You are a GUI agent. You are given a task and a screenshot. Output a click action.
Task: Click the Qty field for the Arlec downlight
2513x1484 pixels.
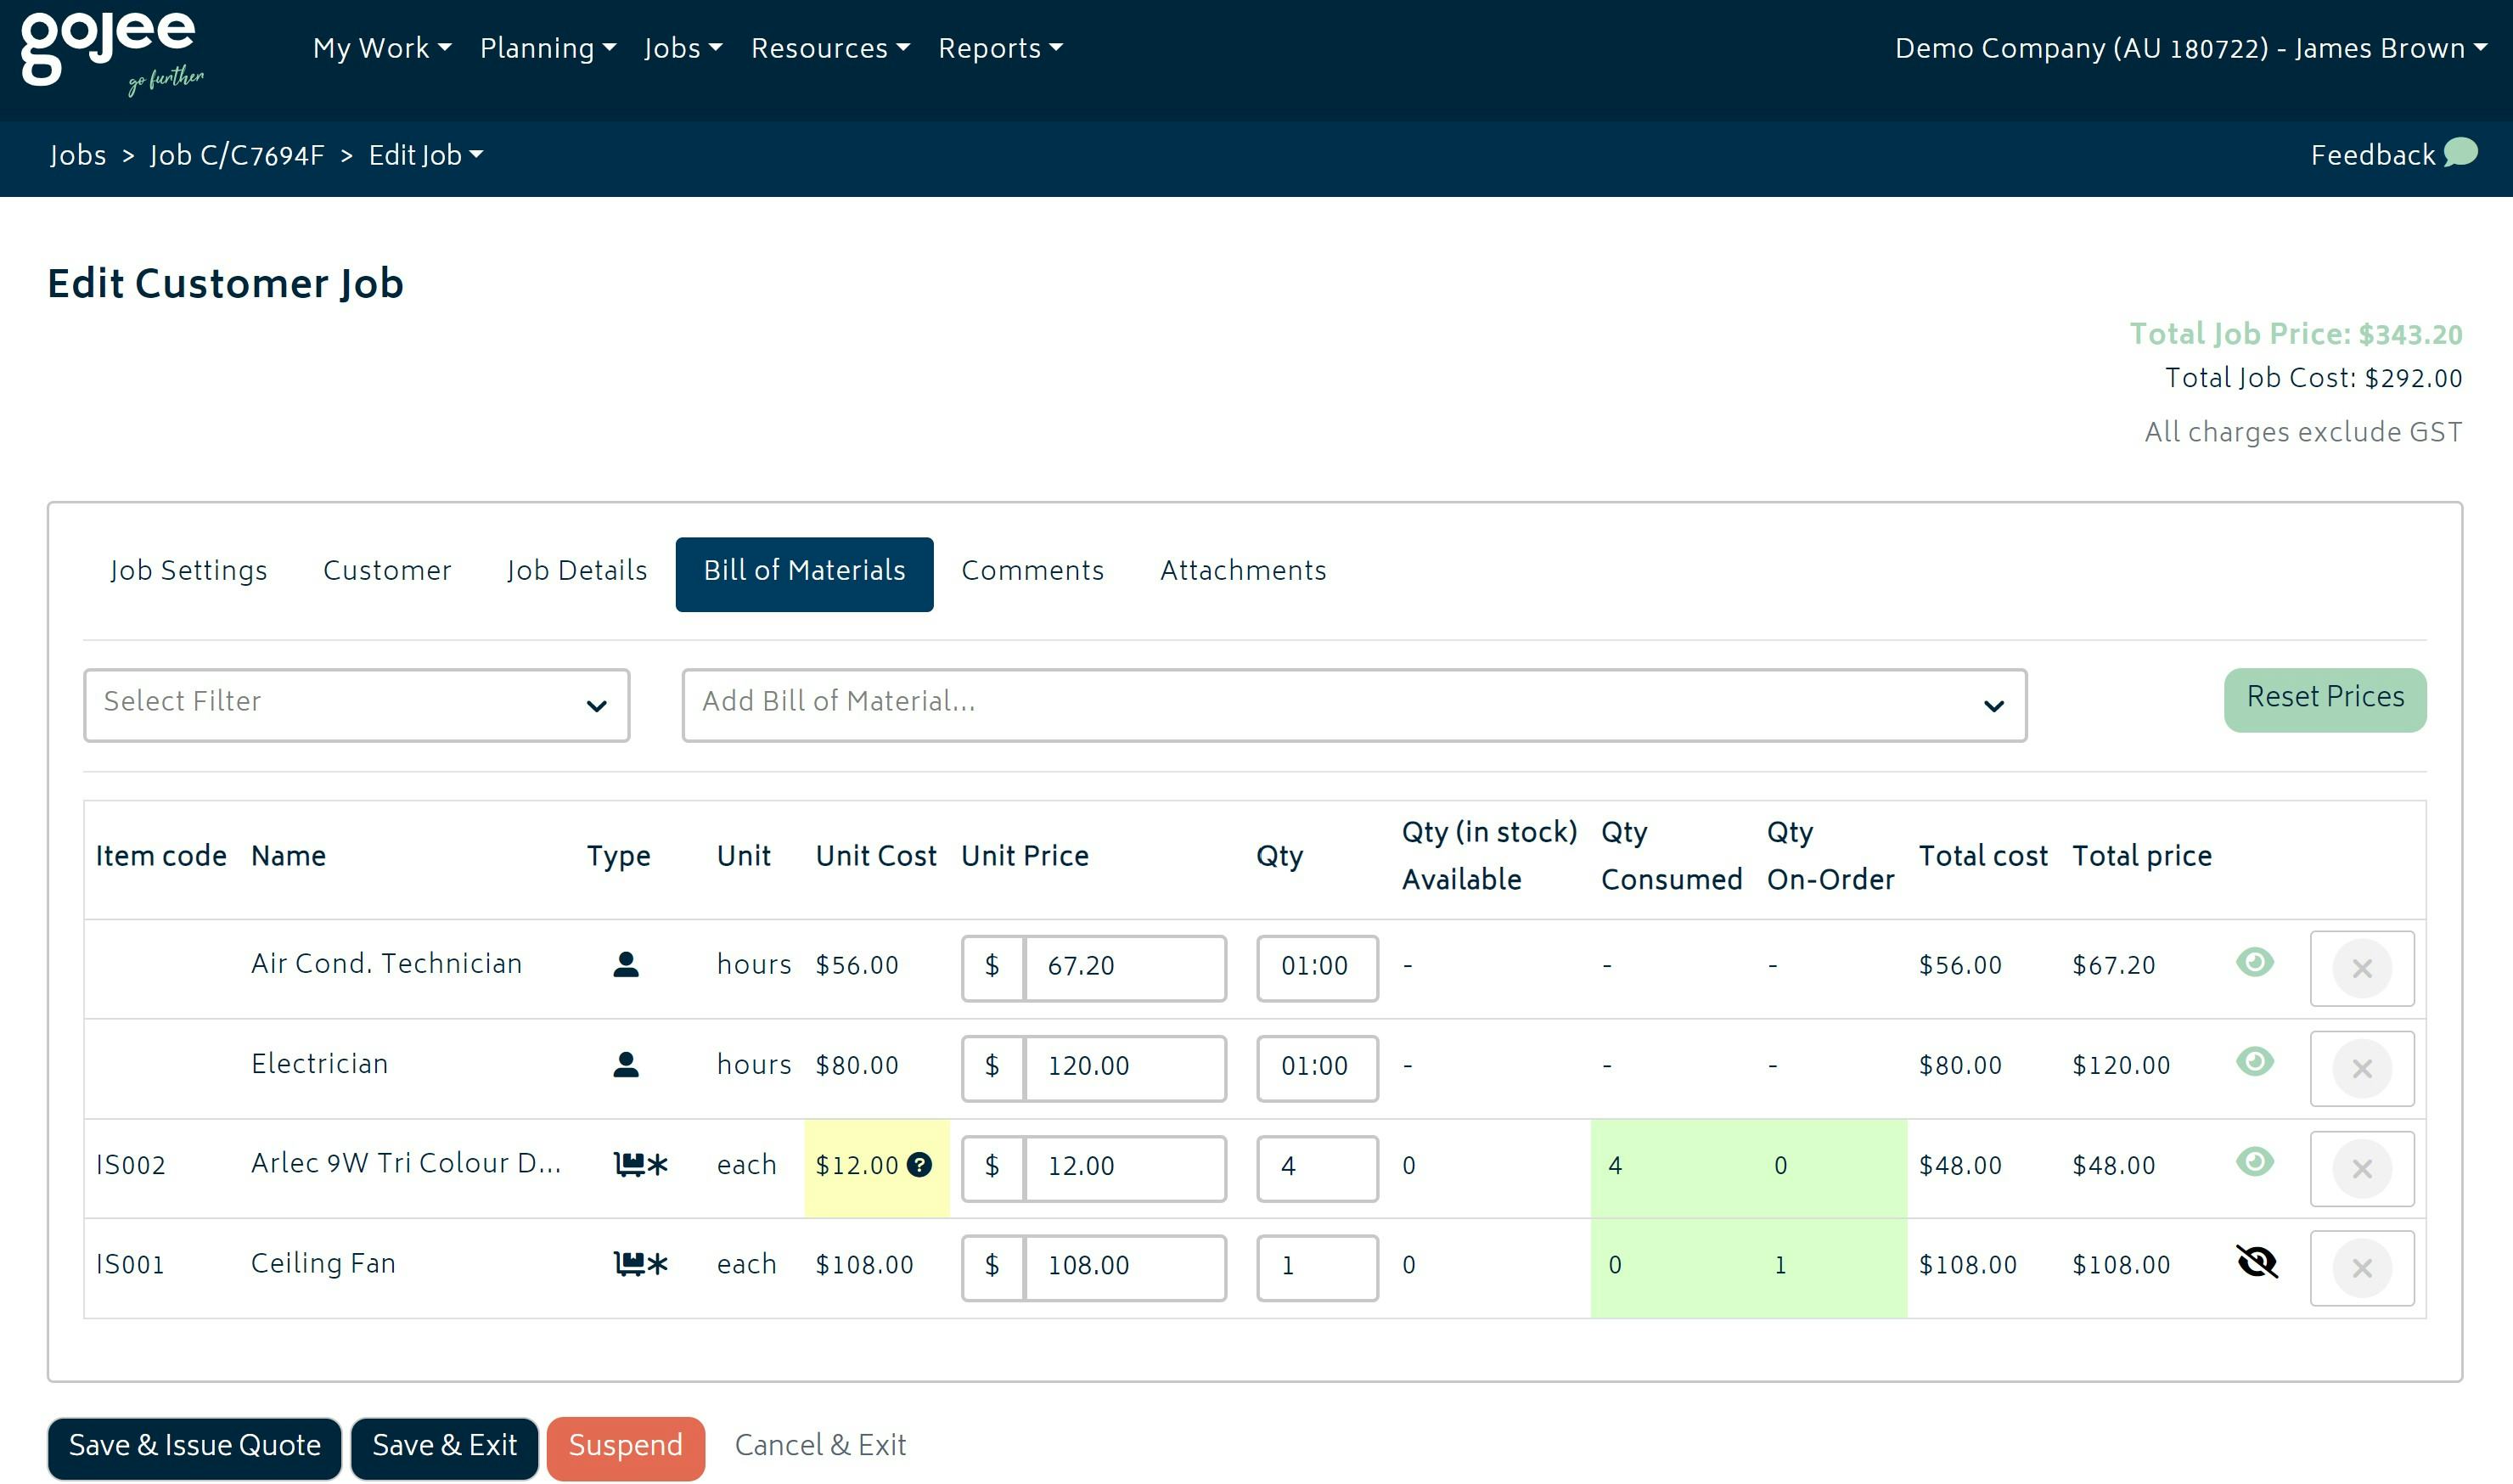coord(1317,1167)
